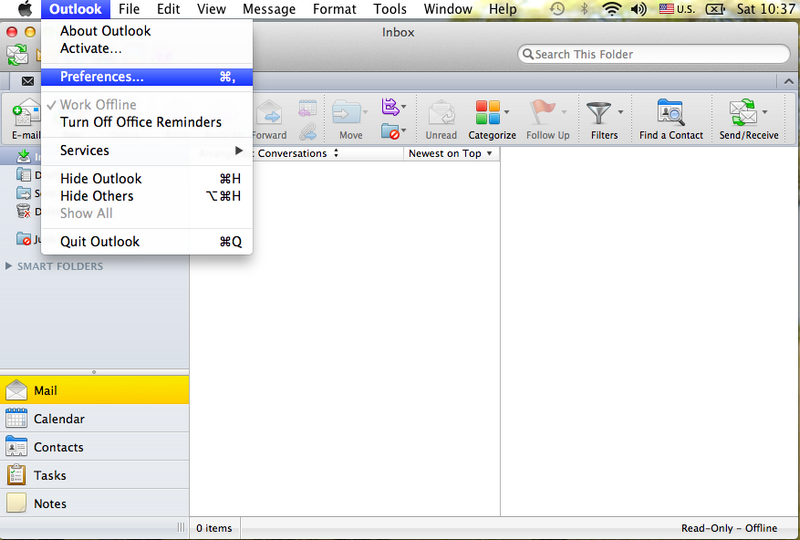Click the Unread envelope icon
This screenshot has width=800, height=540.
click(x=441, y=112)
